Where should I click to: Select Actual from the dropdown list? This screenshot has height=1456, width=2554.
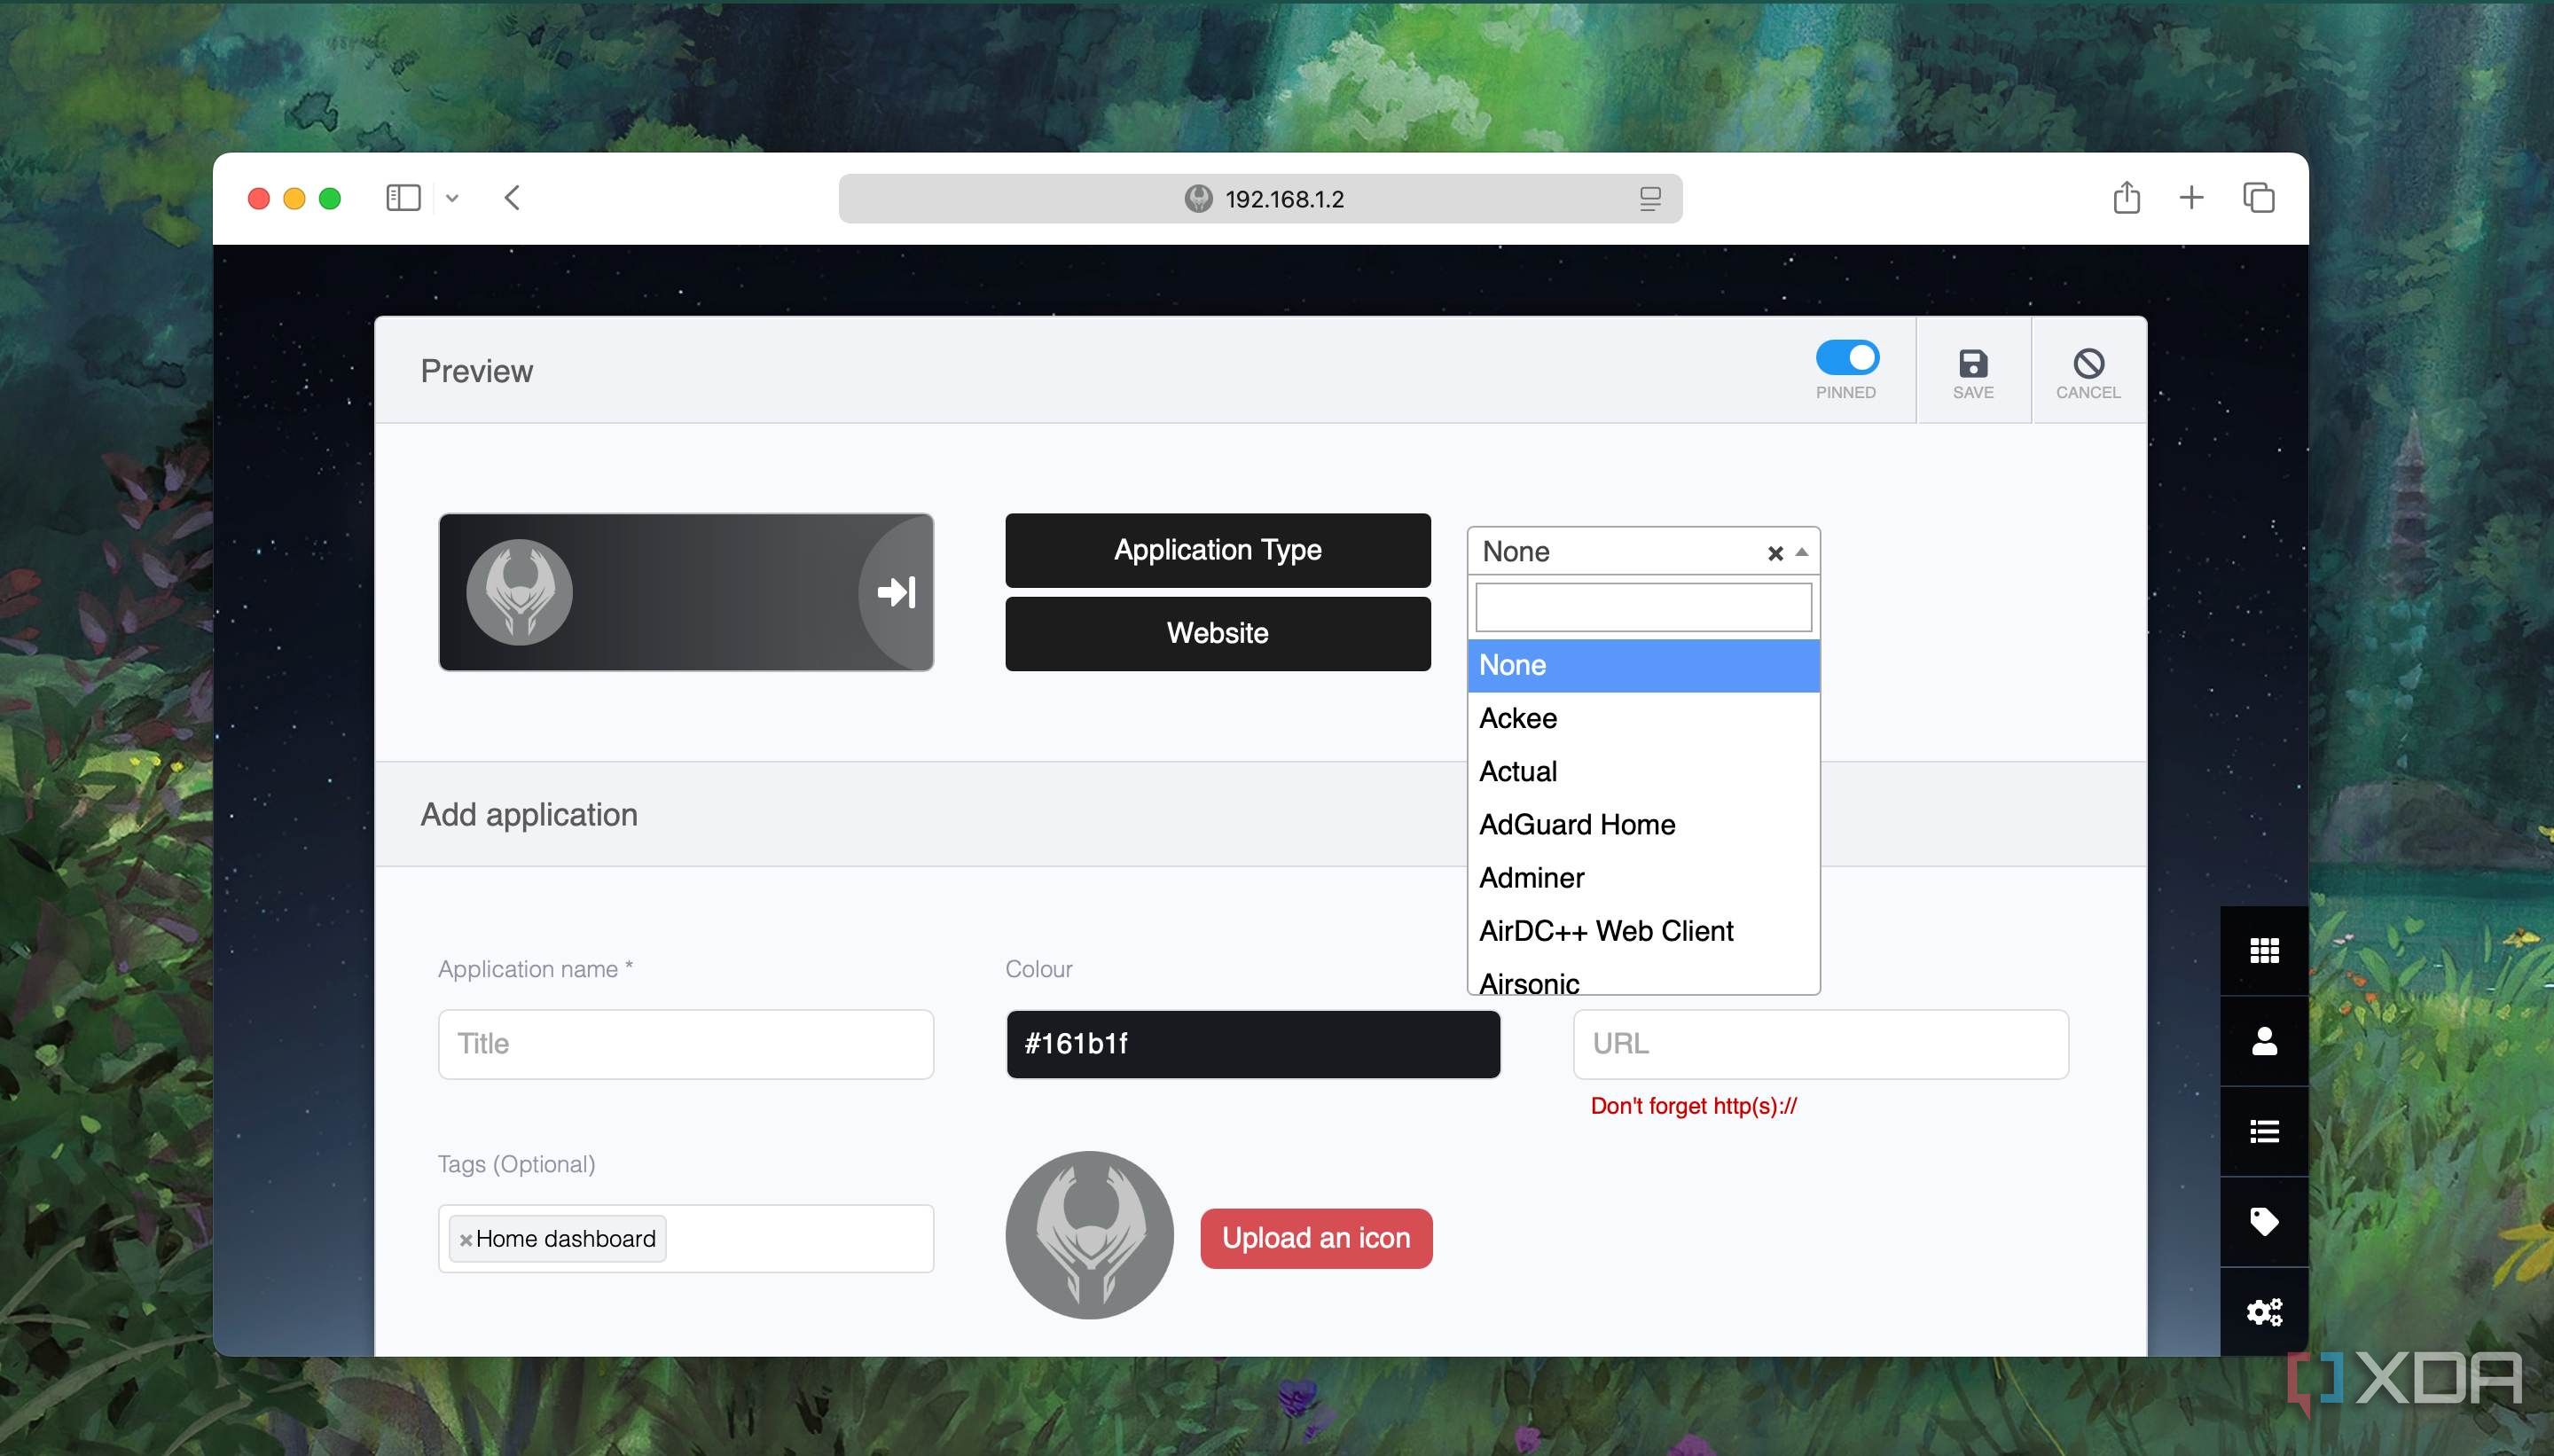tap(1643, 771)
